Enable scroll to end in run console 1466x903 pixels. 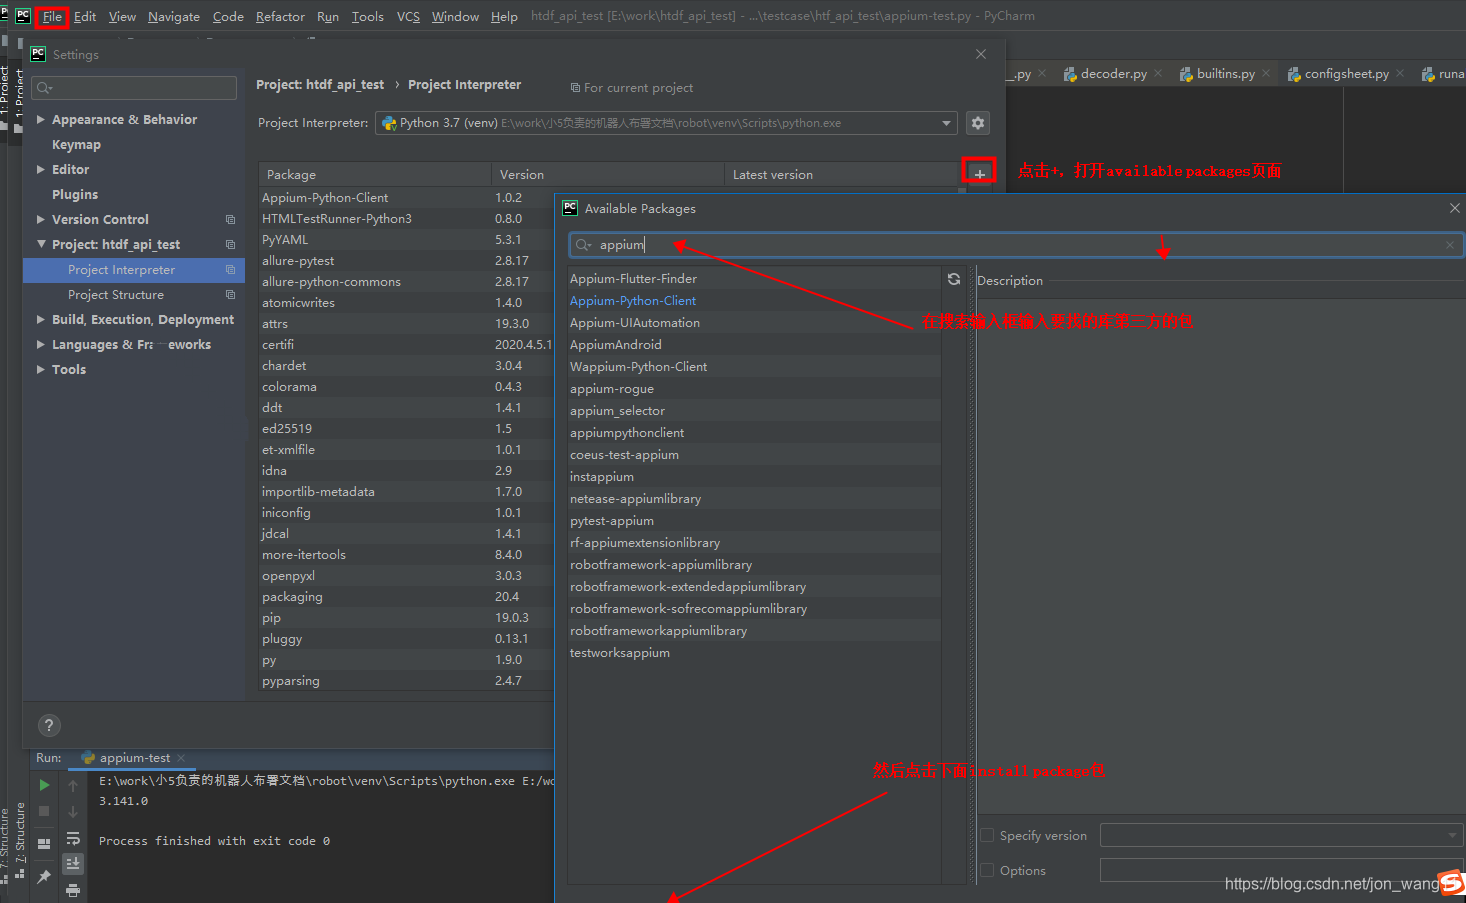(x=73, y=862)
